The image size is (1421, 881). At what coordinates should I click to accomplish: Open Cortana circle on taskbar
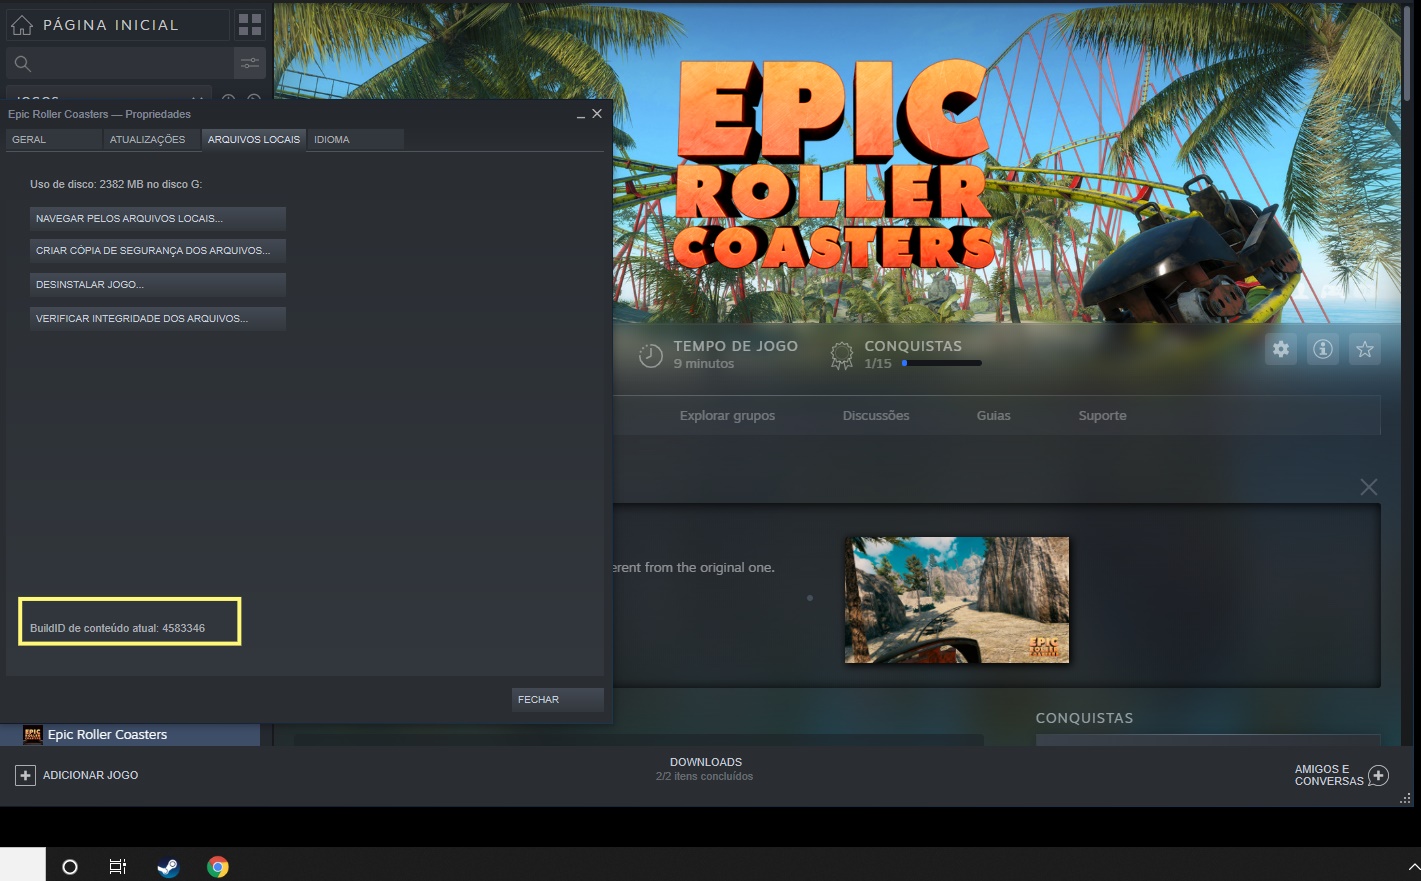pos(70,867)
